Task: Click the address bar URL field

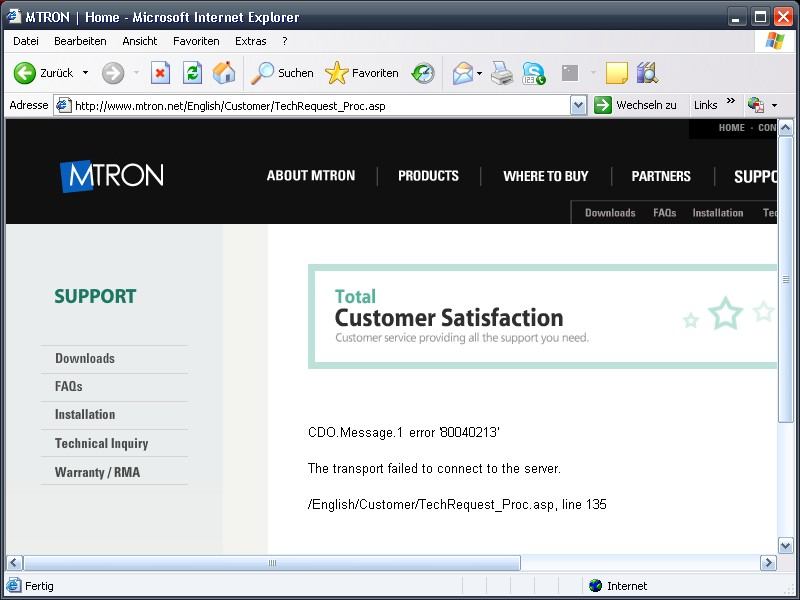Action: [x=319, y=106]
